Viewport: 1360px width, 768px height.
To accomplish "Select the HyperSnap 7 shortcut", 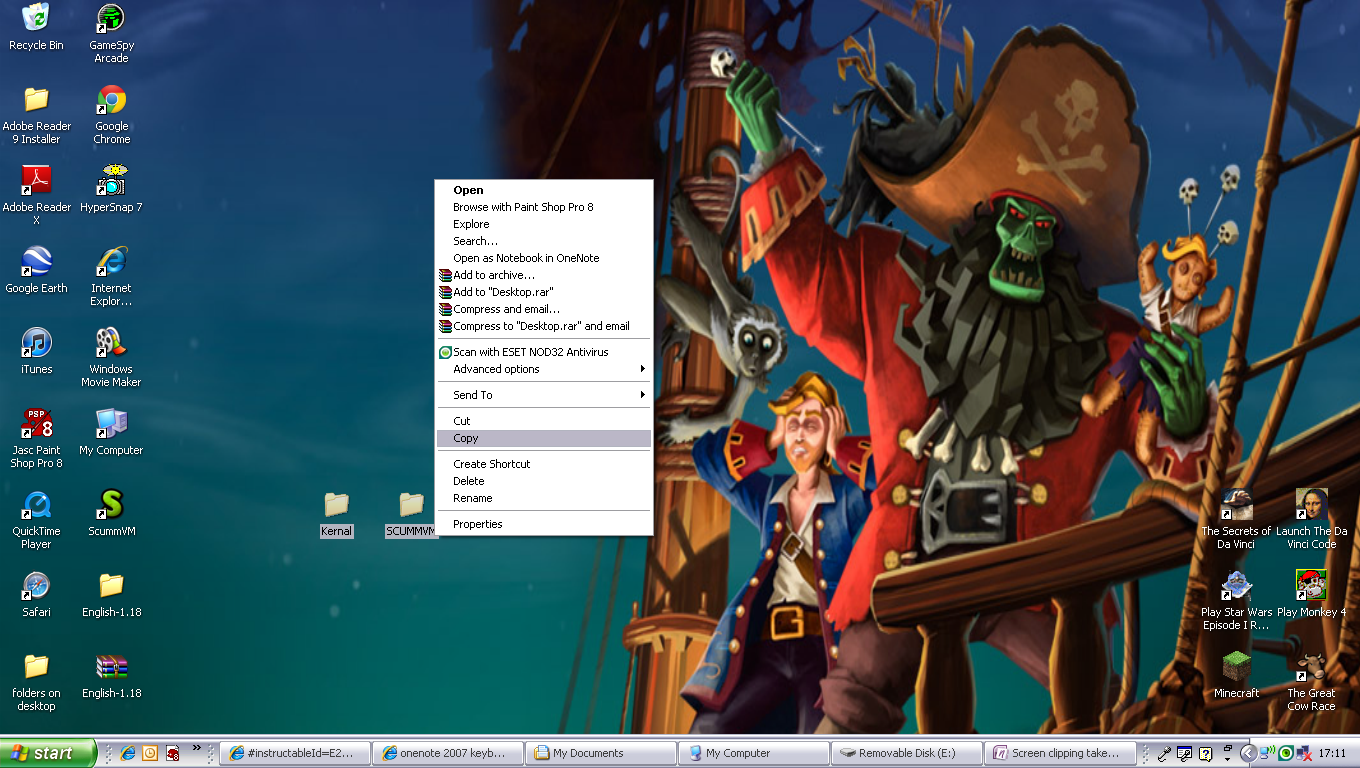I will coord(111,189).
